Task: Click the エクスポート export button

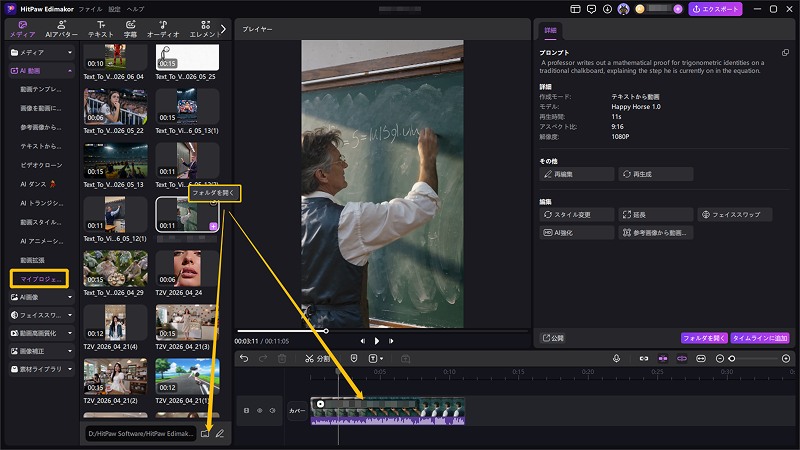Action: [715, 9]
